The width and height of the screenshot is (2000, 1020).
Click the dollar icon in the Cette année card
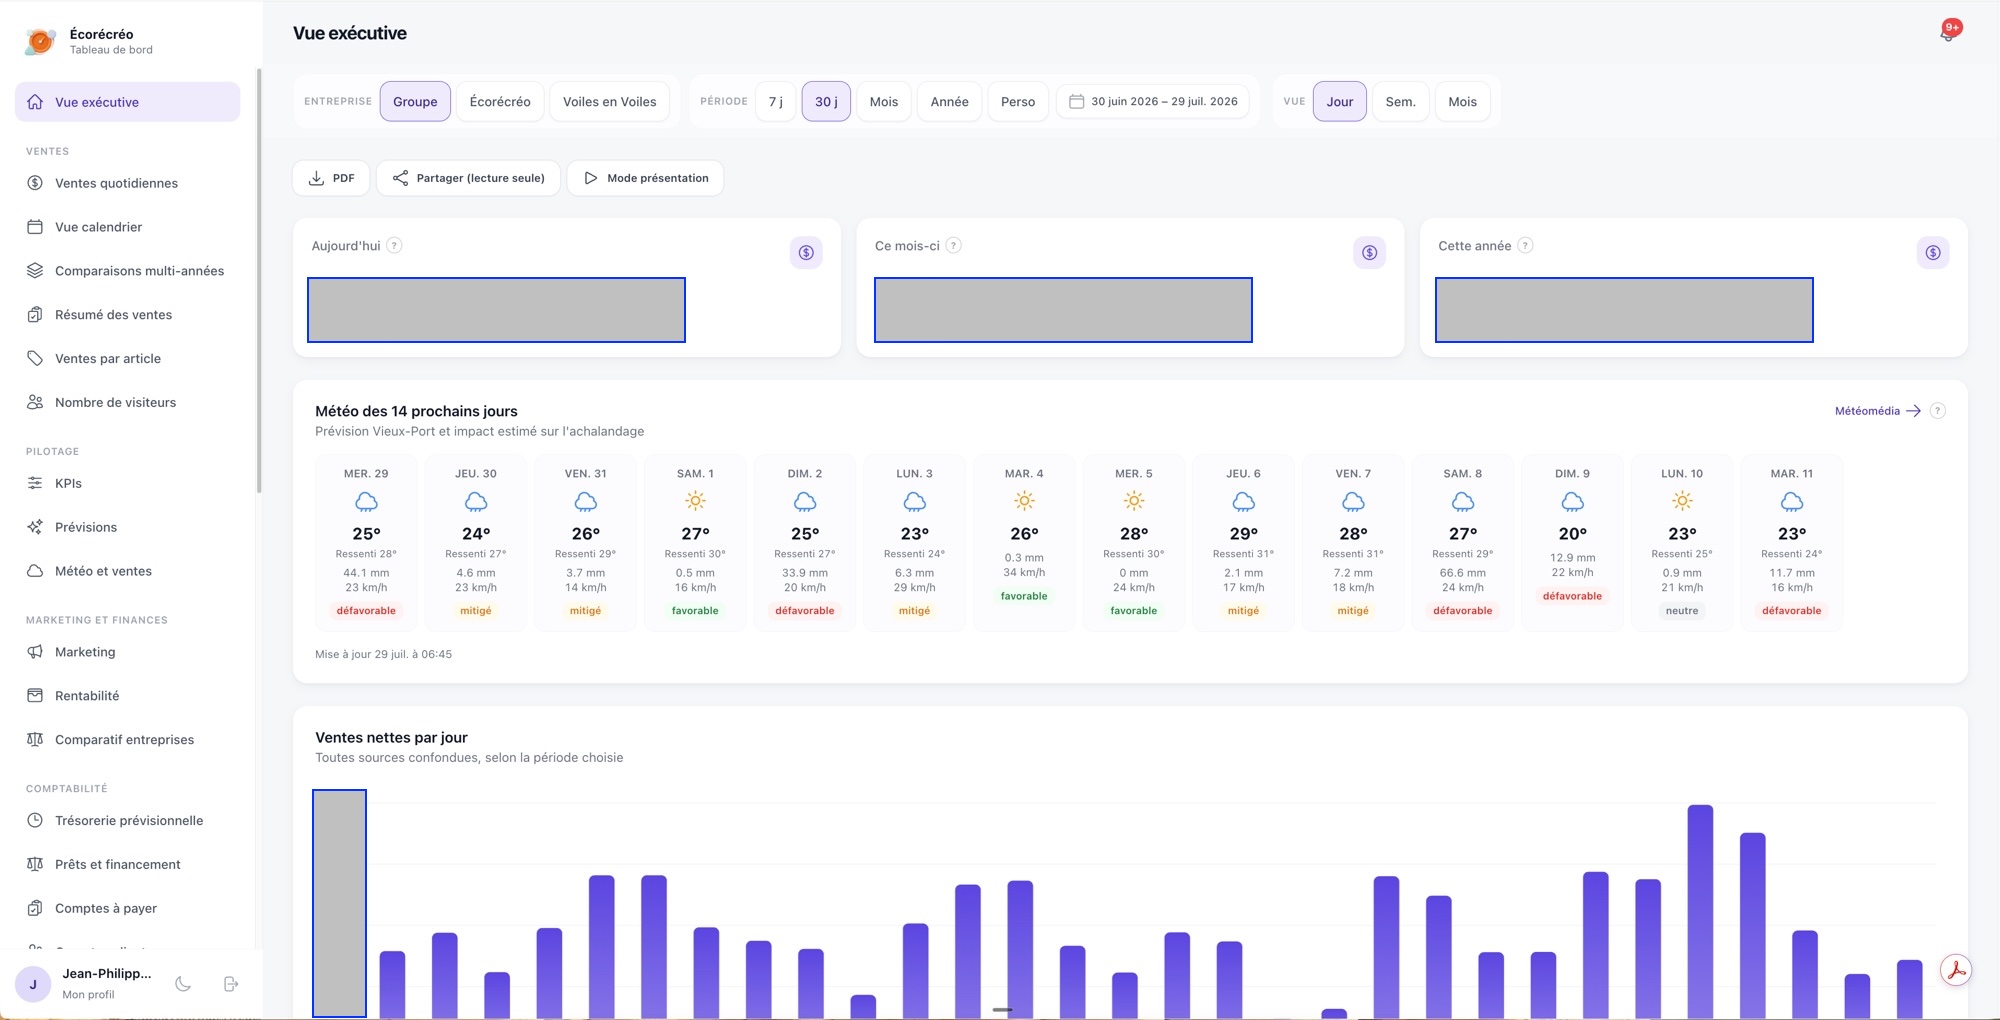click(1933, 253)
